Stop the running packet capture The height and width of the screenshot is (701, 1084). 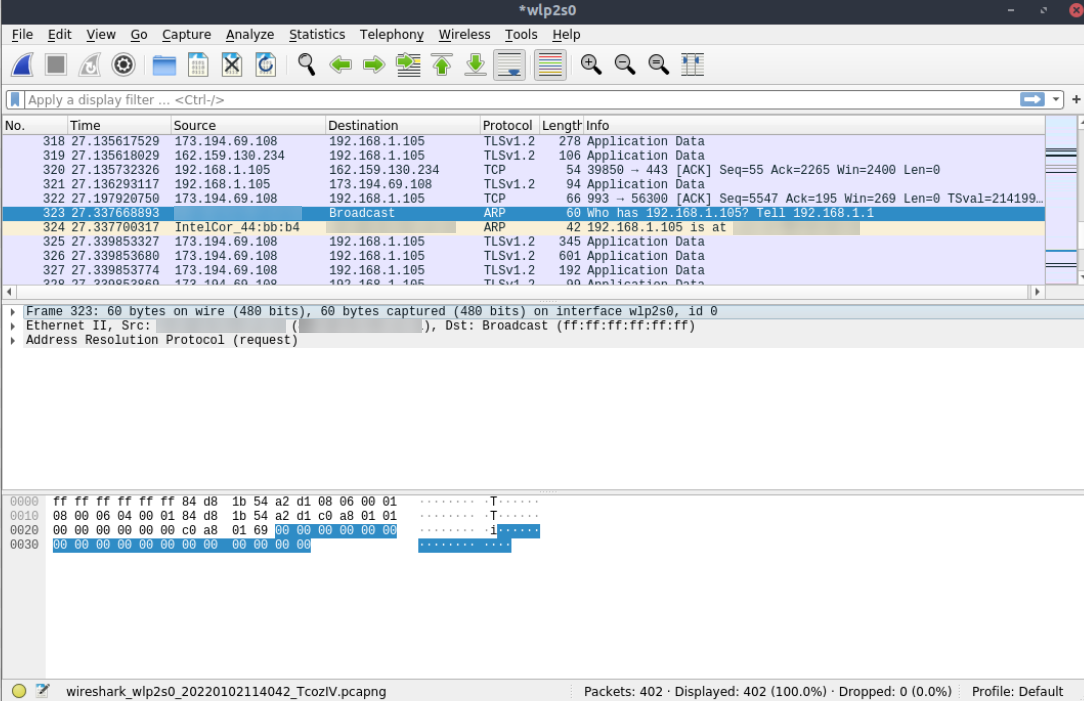click(x=56, y=65)
